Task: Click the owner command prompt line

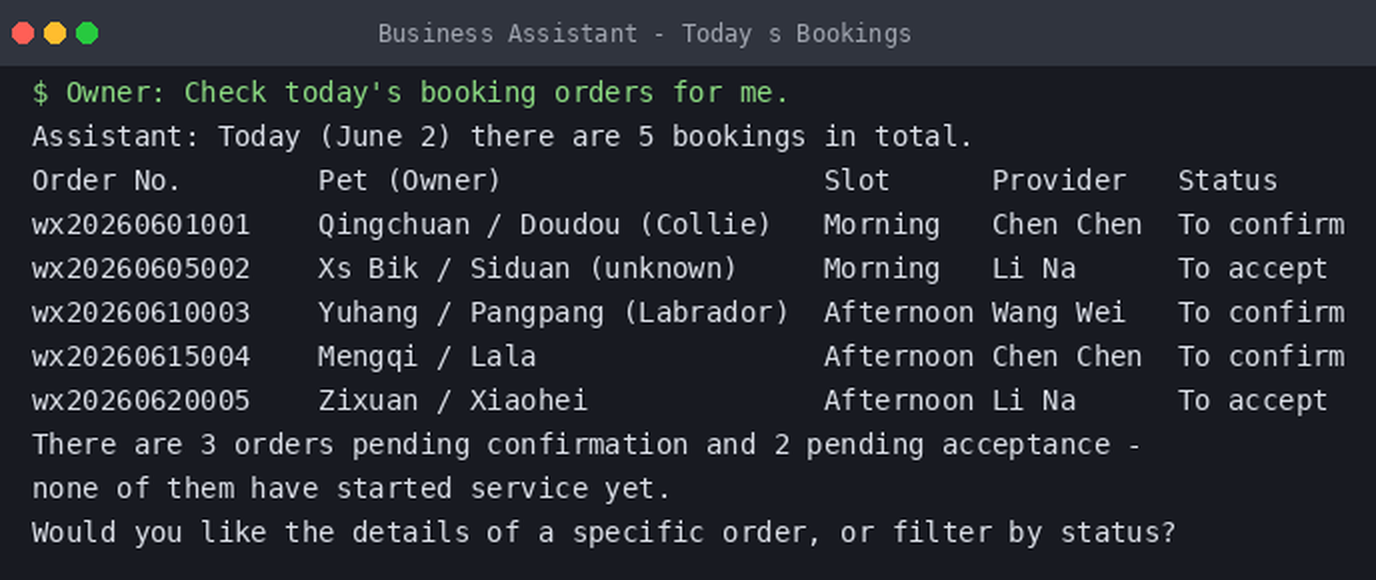Action: coord(411,93)
